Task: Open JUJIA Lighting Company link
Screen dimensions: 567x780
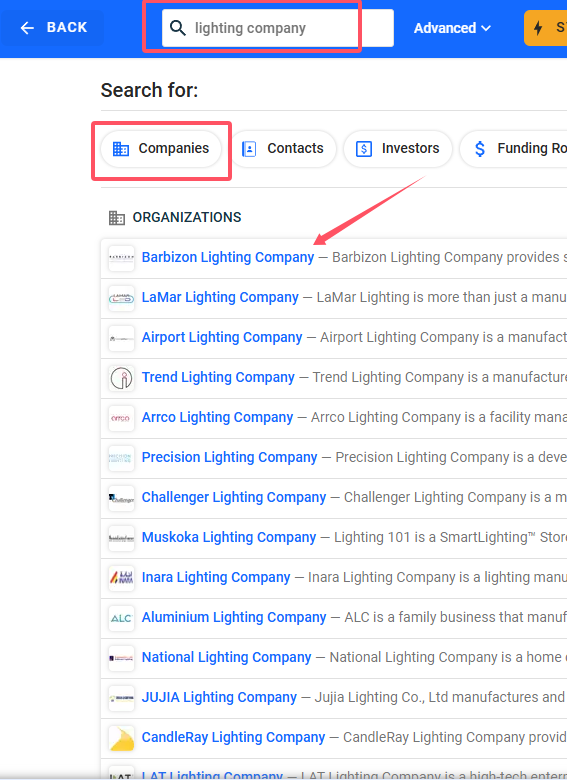Action: click(219, 697)
